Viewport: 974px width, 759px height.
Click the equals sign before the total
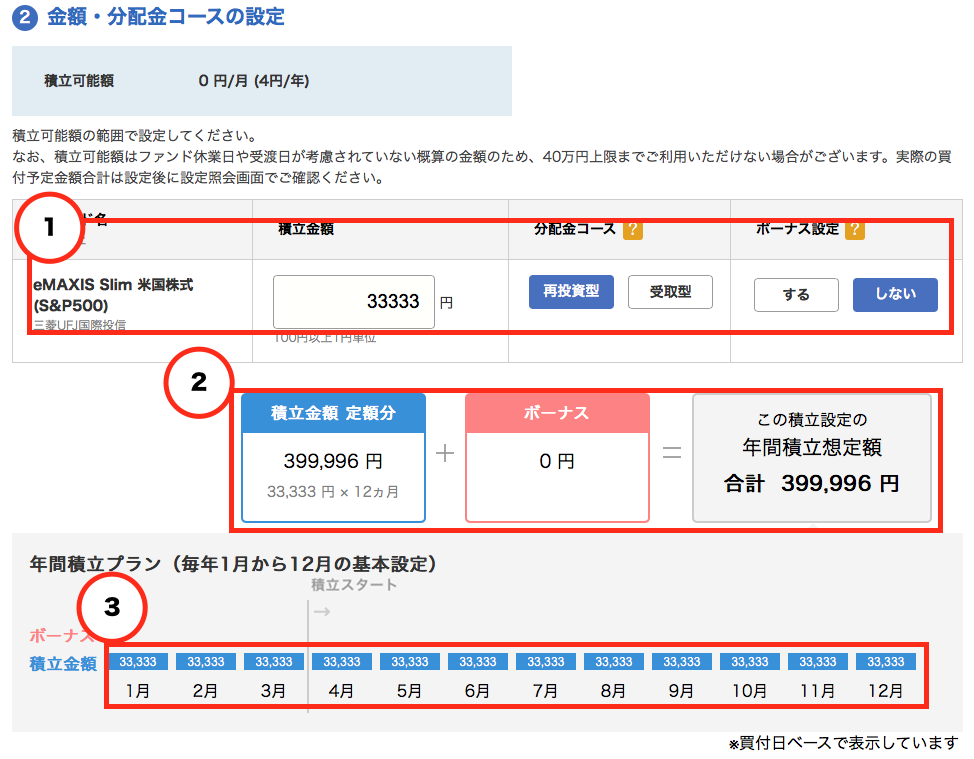pyautogui.click(x=672, y=453)
